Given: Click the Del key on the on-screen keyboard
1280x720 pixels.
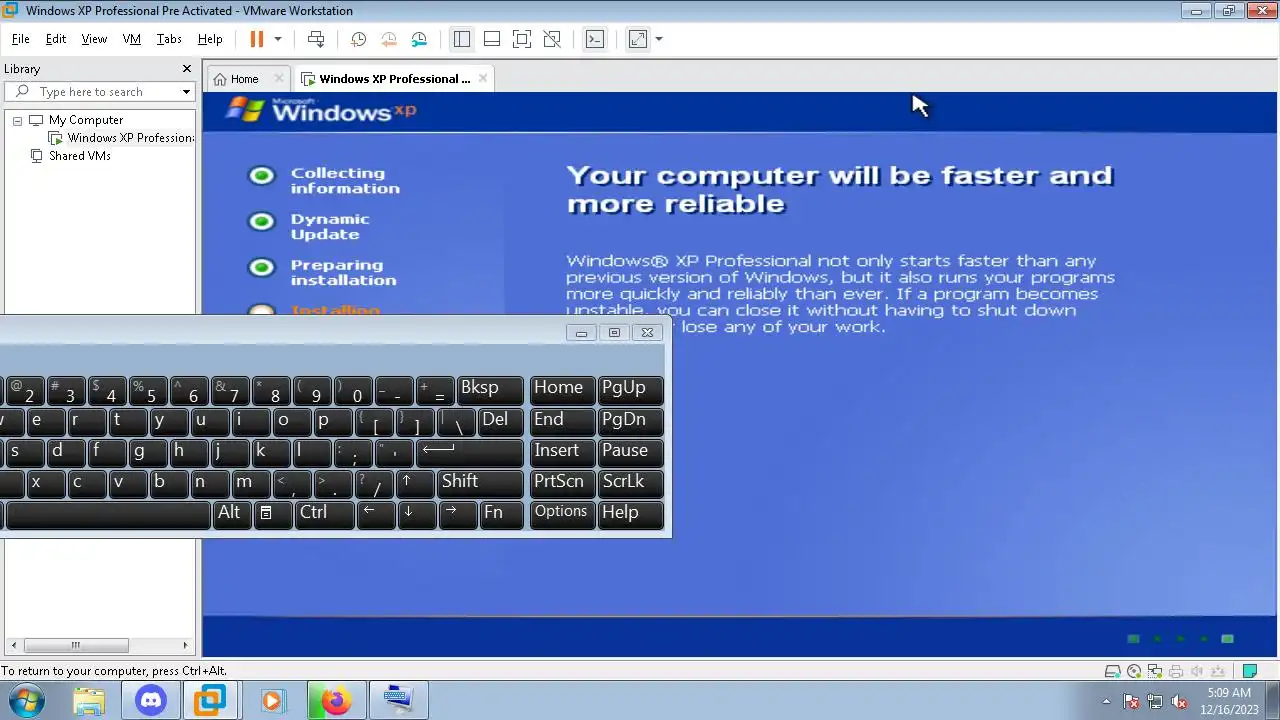Looking at the screenshot, I should tap(501, 421).
